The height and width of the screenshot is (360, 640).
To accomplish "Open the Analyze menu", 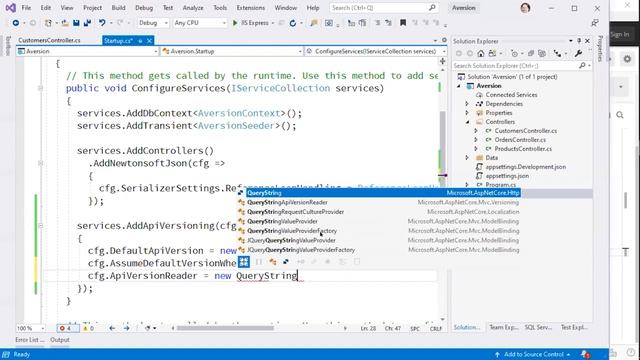I will 193,8.
